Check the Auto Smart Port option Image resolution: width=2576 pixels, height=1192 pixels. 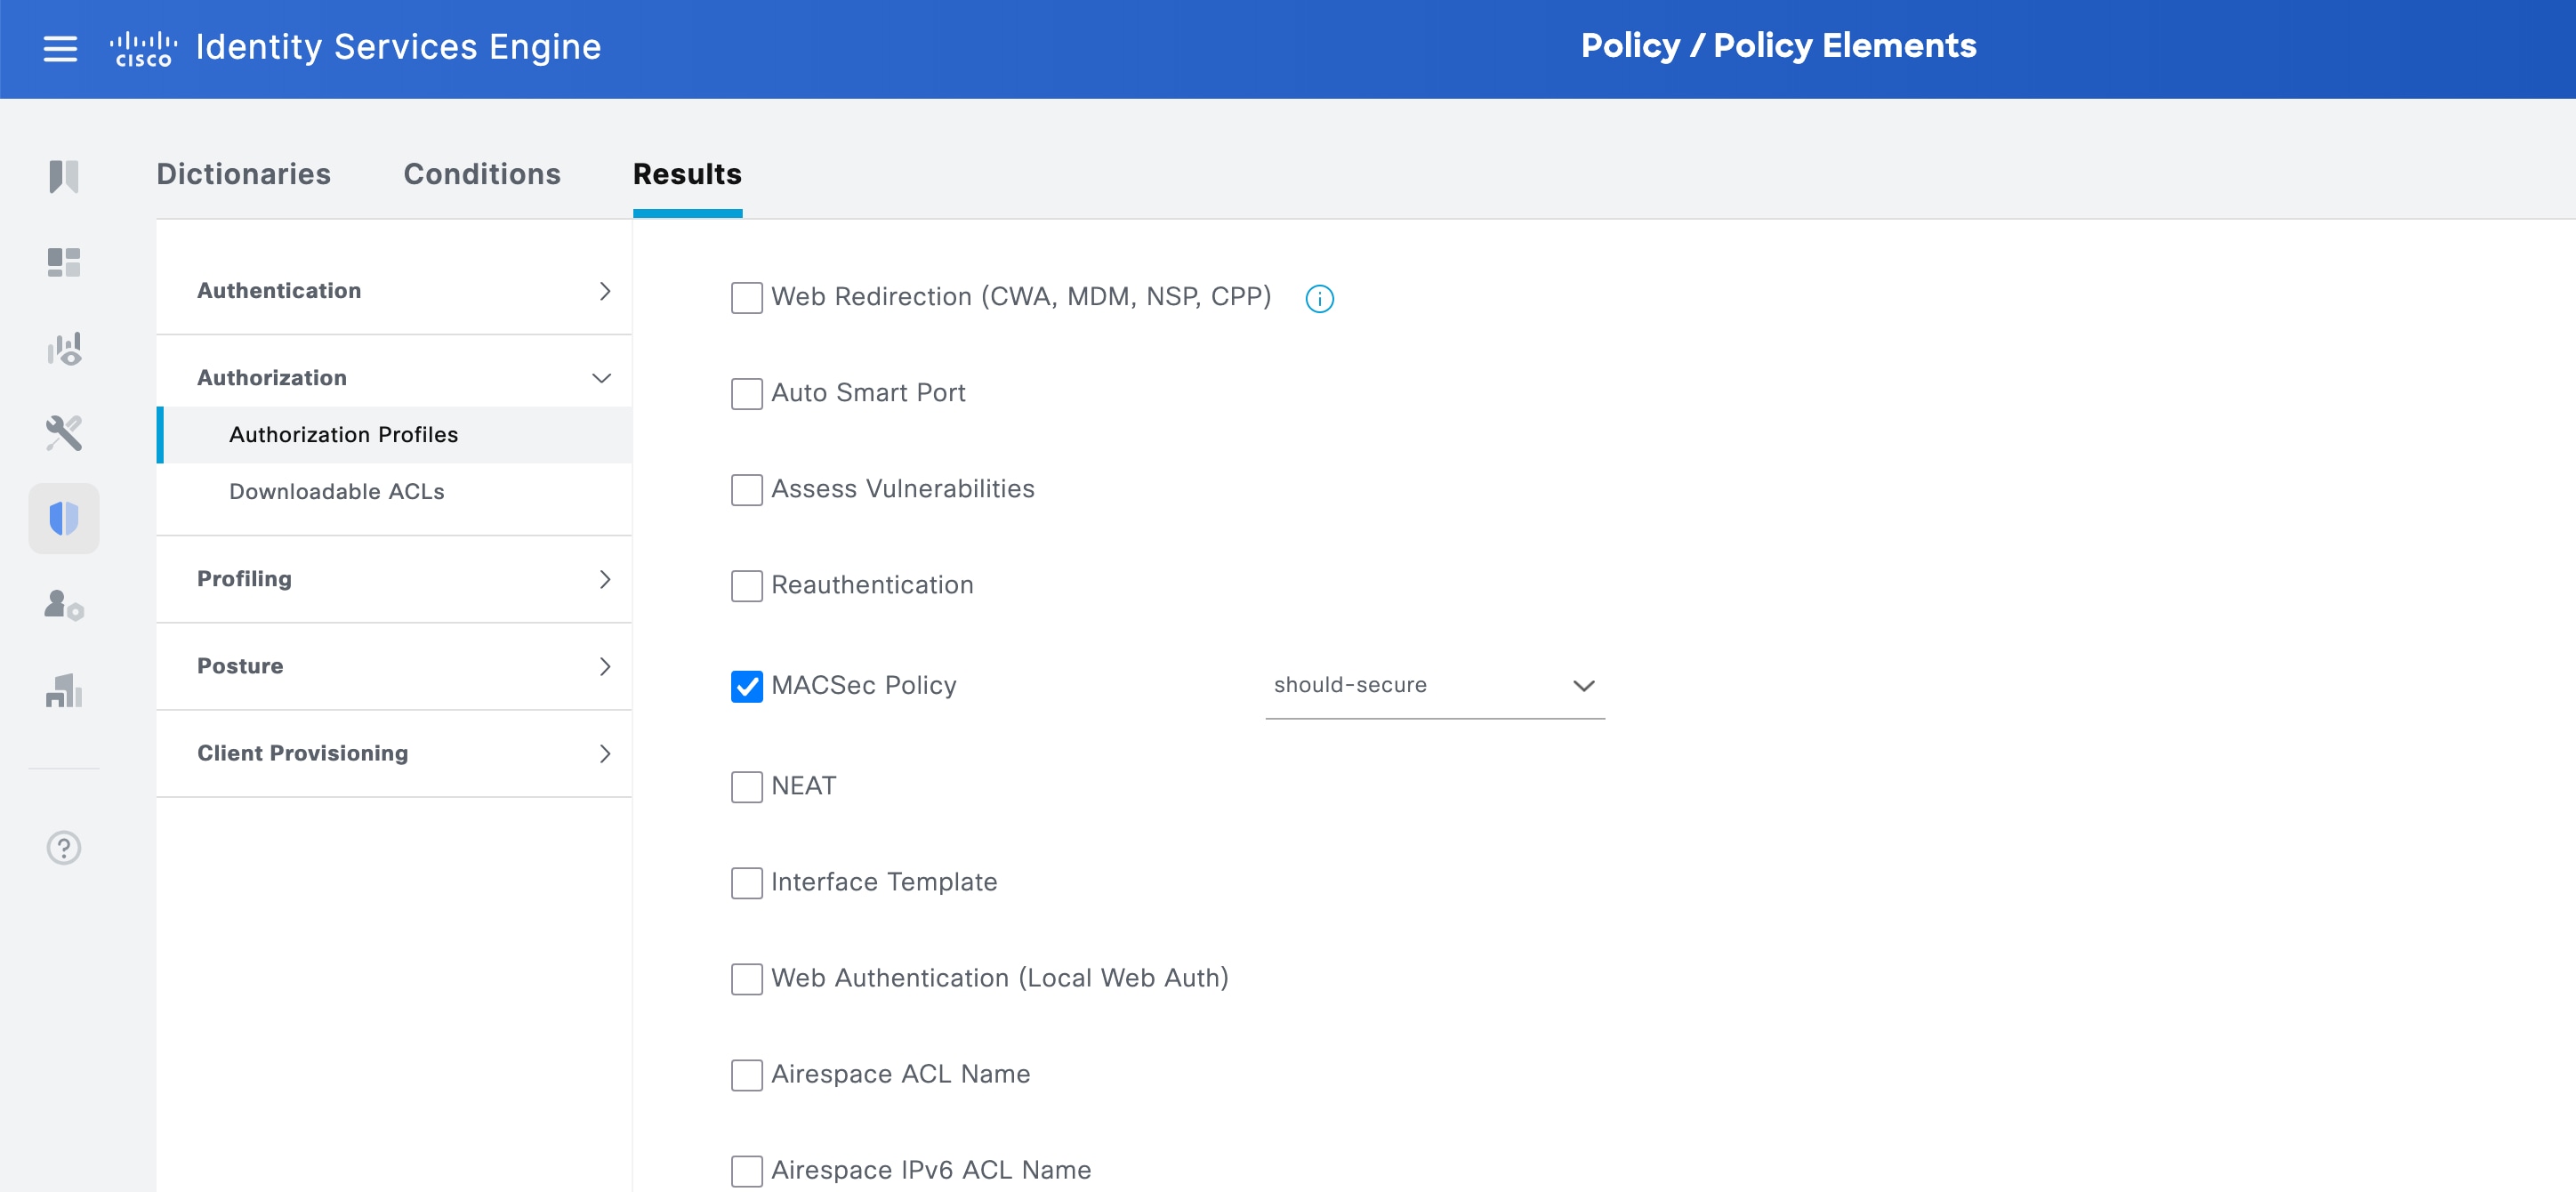[746, 394]
